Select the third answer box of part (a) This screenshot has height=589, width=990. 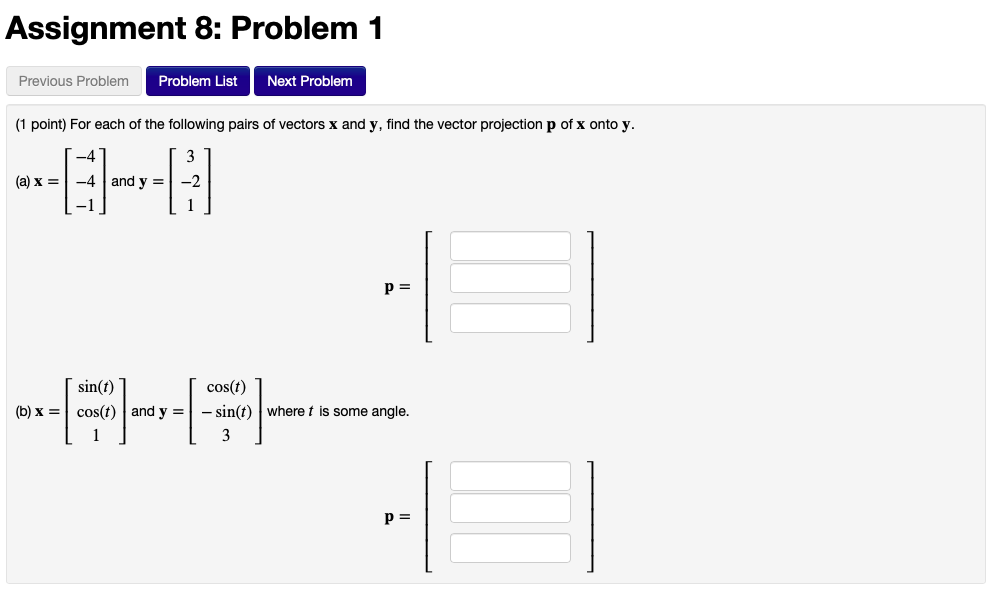[509, 317]
